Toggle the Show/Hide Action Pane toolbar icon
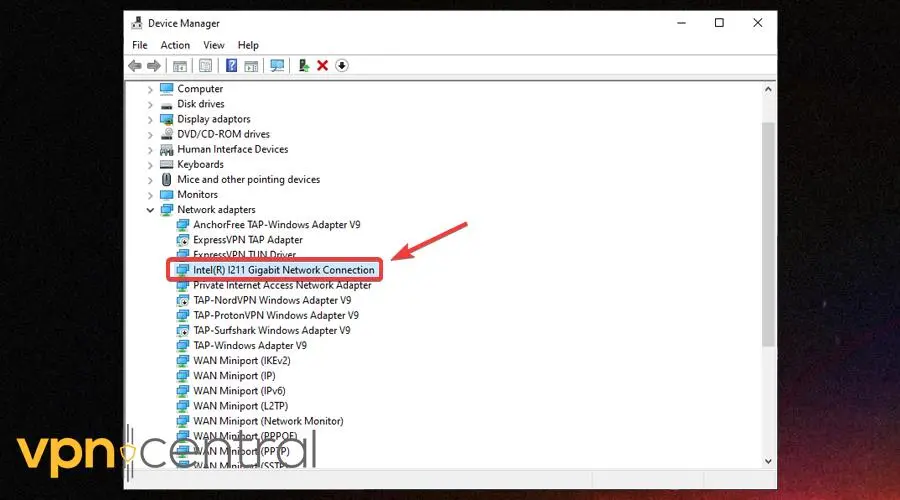This screenshot has width=900, height=500. (251, 66)
